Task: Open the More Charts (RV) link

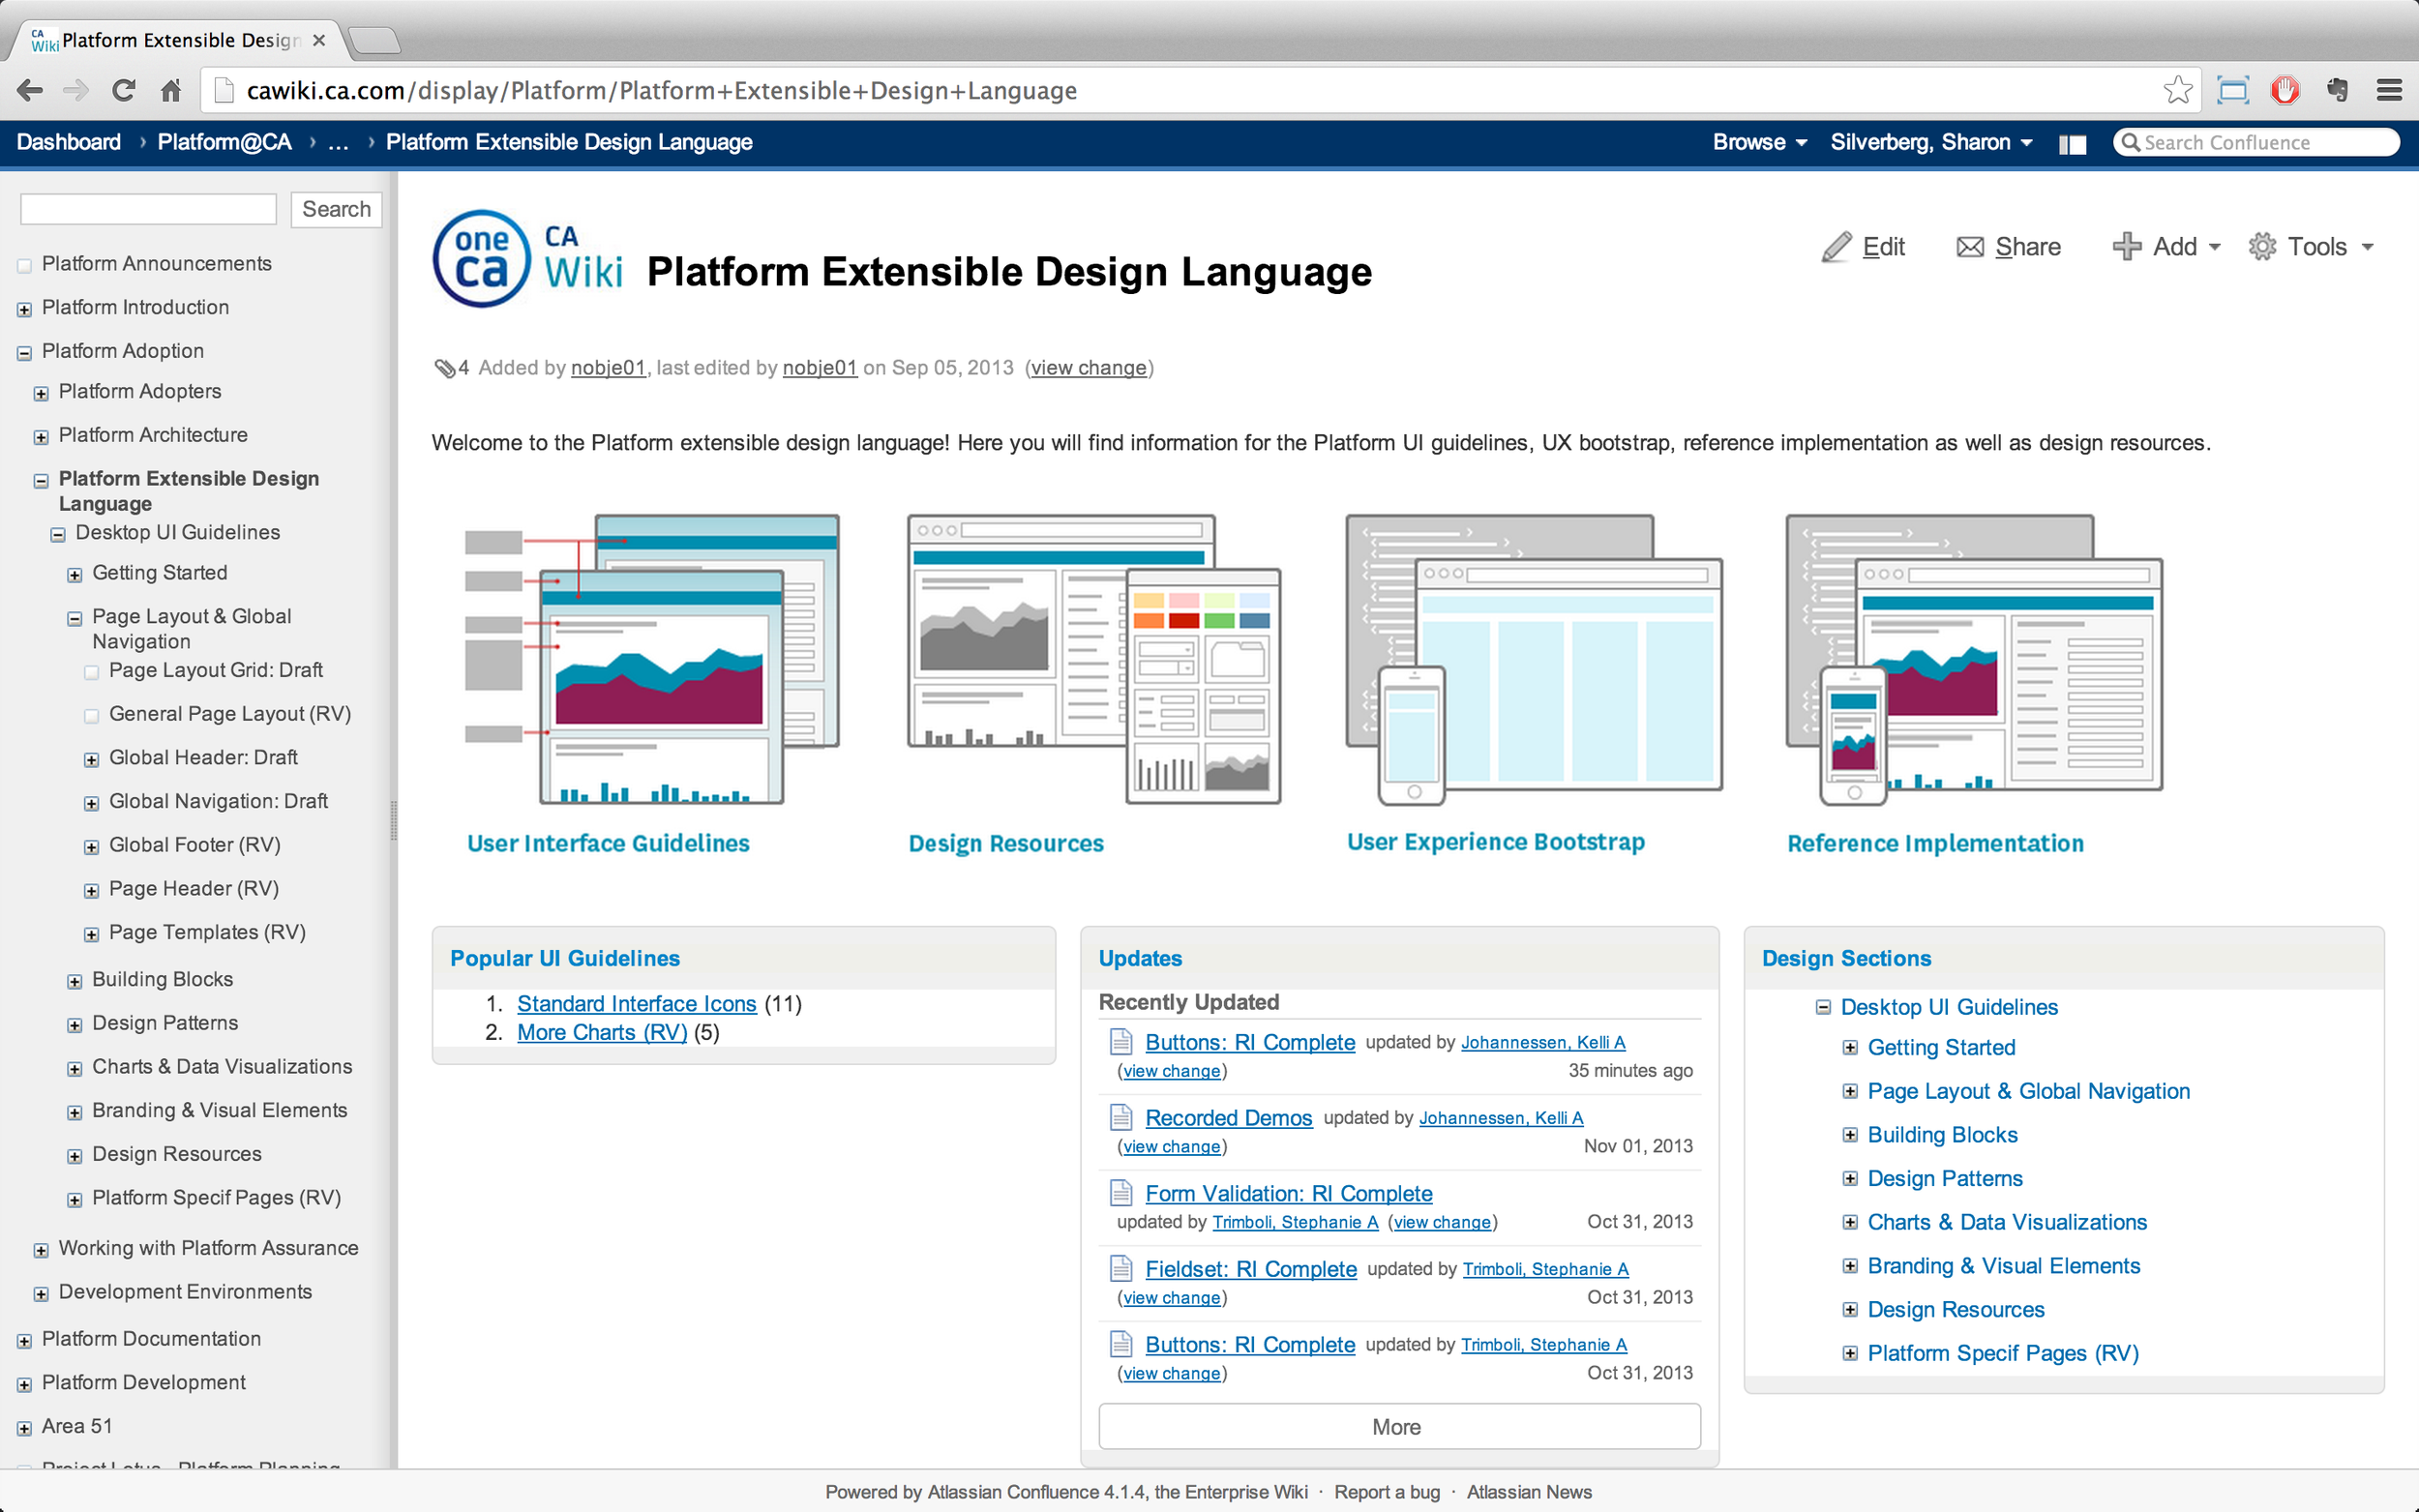Action: [601, 1032]
